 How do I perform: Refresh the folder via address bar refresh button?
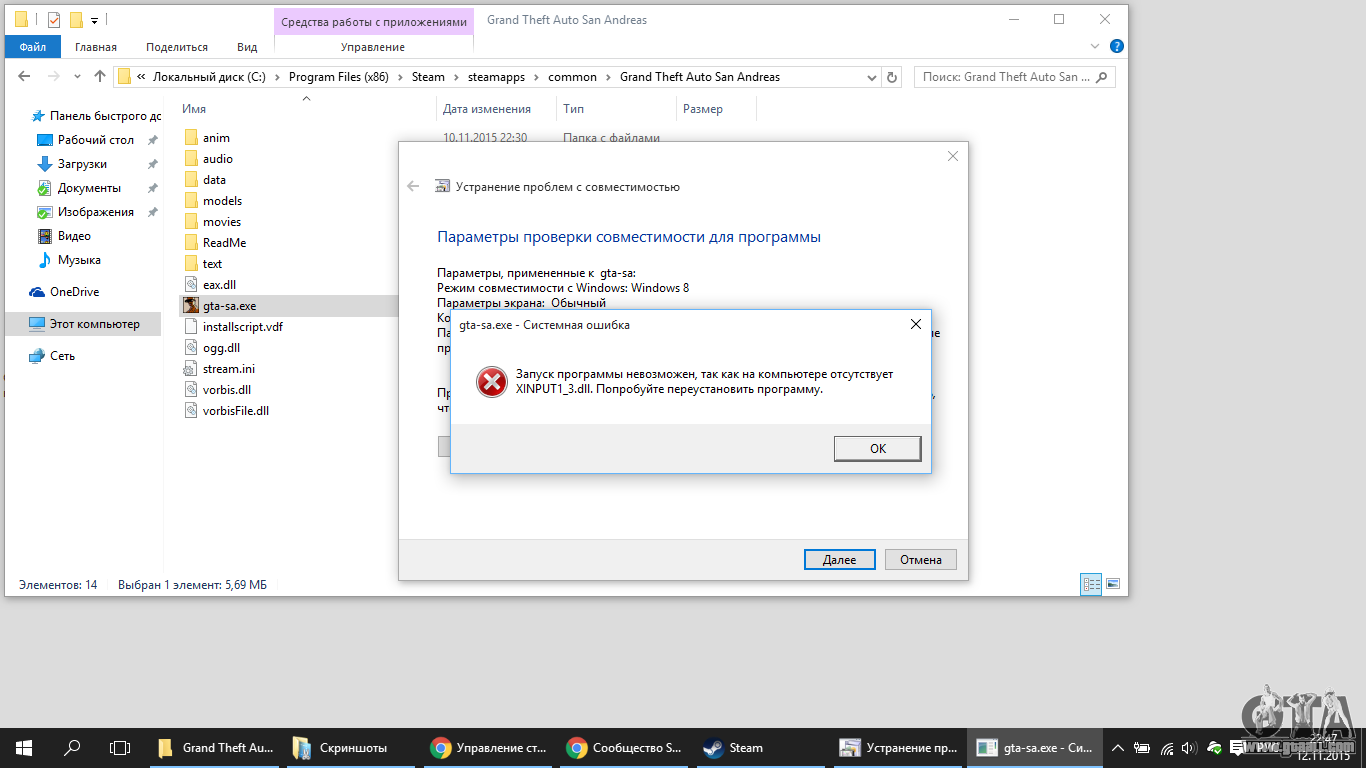point(893,77)
